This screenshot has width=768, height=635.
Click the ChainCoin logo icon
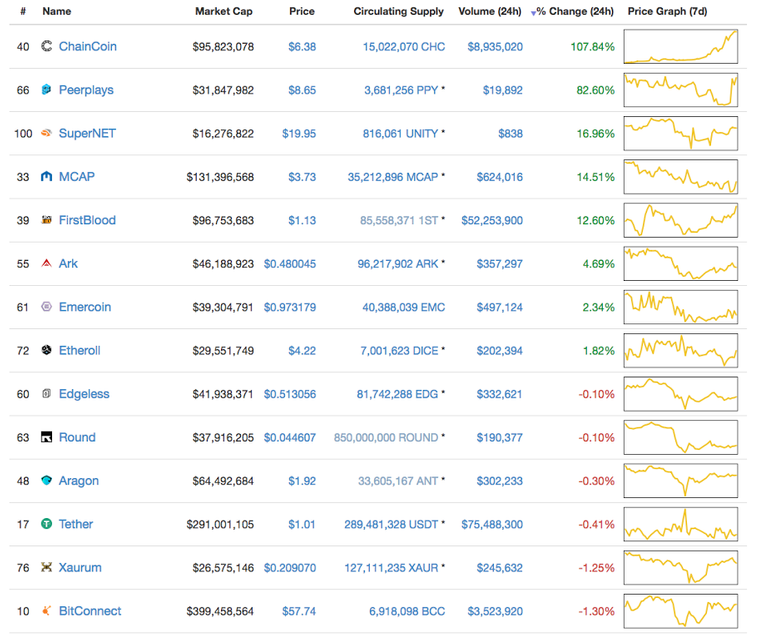pos(47,46)
